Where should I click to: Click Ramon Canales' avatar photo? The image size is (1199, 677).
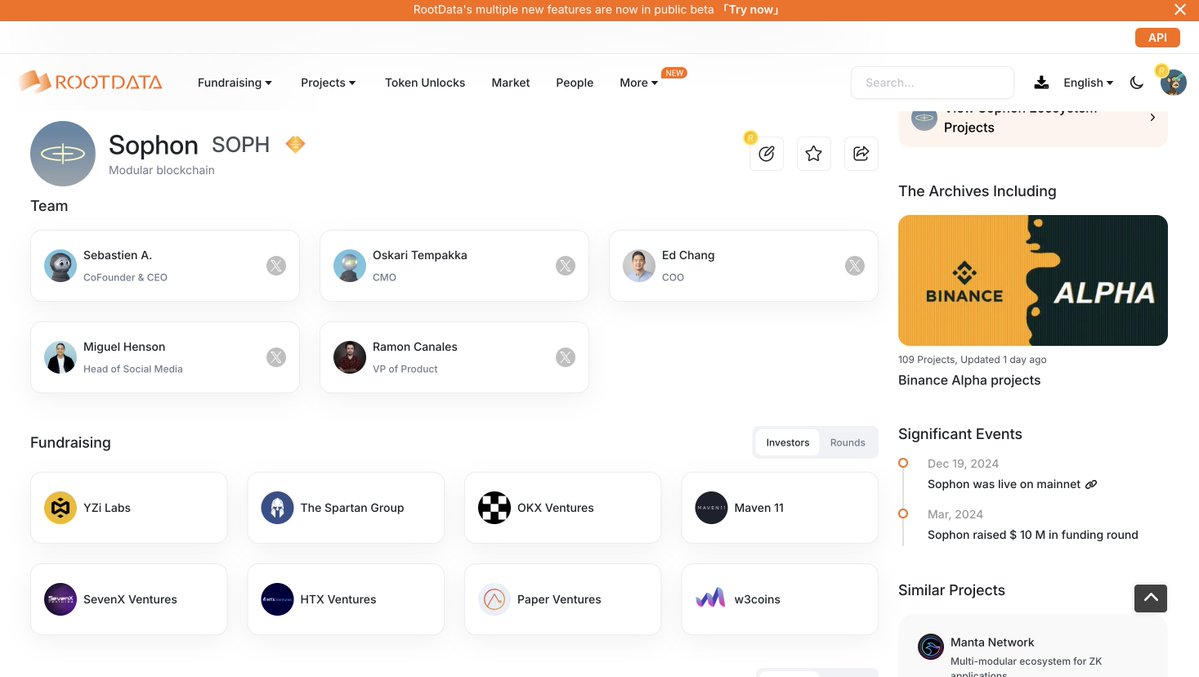click(349, 357)
